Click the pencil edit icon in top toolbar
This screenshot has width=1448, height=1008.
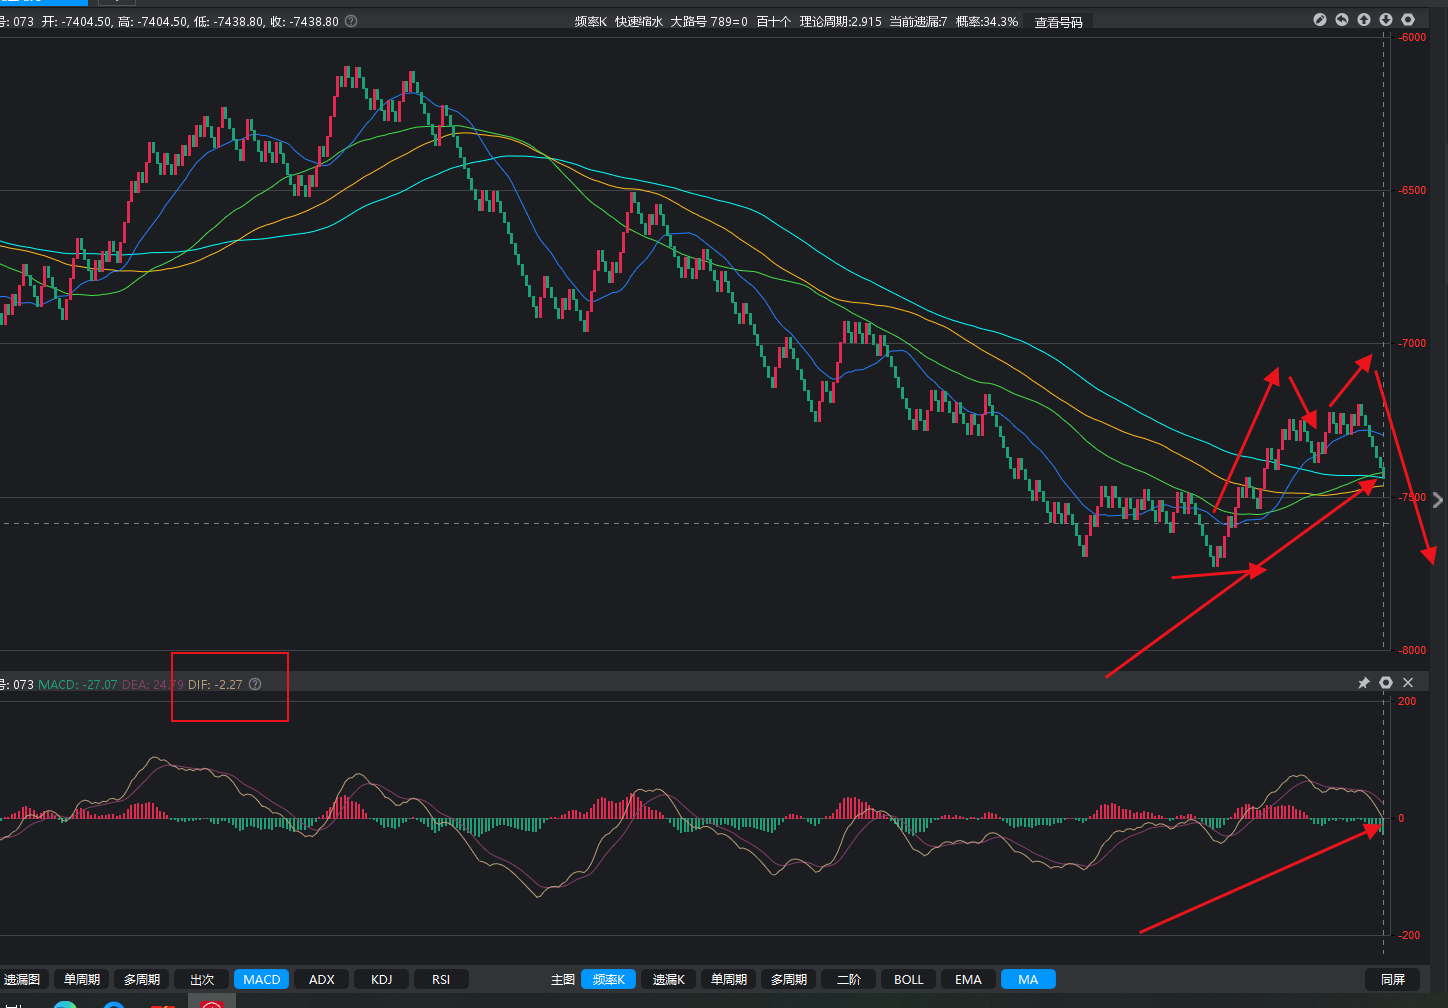coord(1320,20)
